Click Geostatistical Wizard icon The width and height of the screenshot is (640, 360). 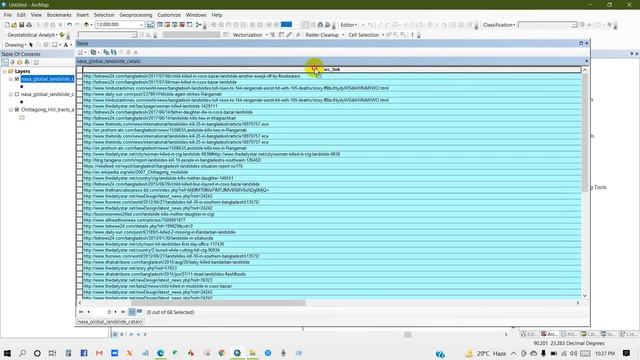click(62, 35)
